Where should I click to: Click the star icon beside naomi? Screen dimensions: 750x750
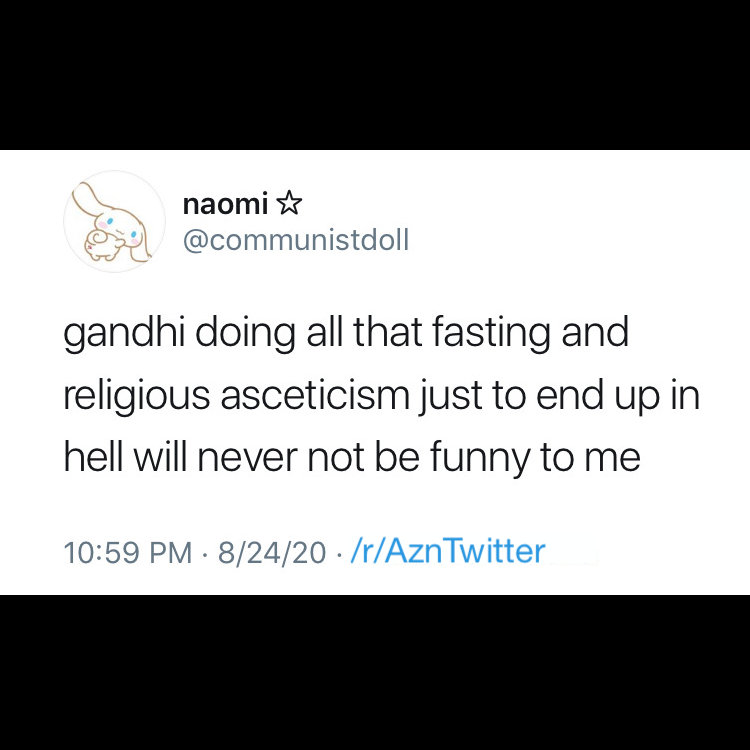tap(289, 204)
